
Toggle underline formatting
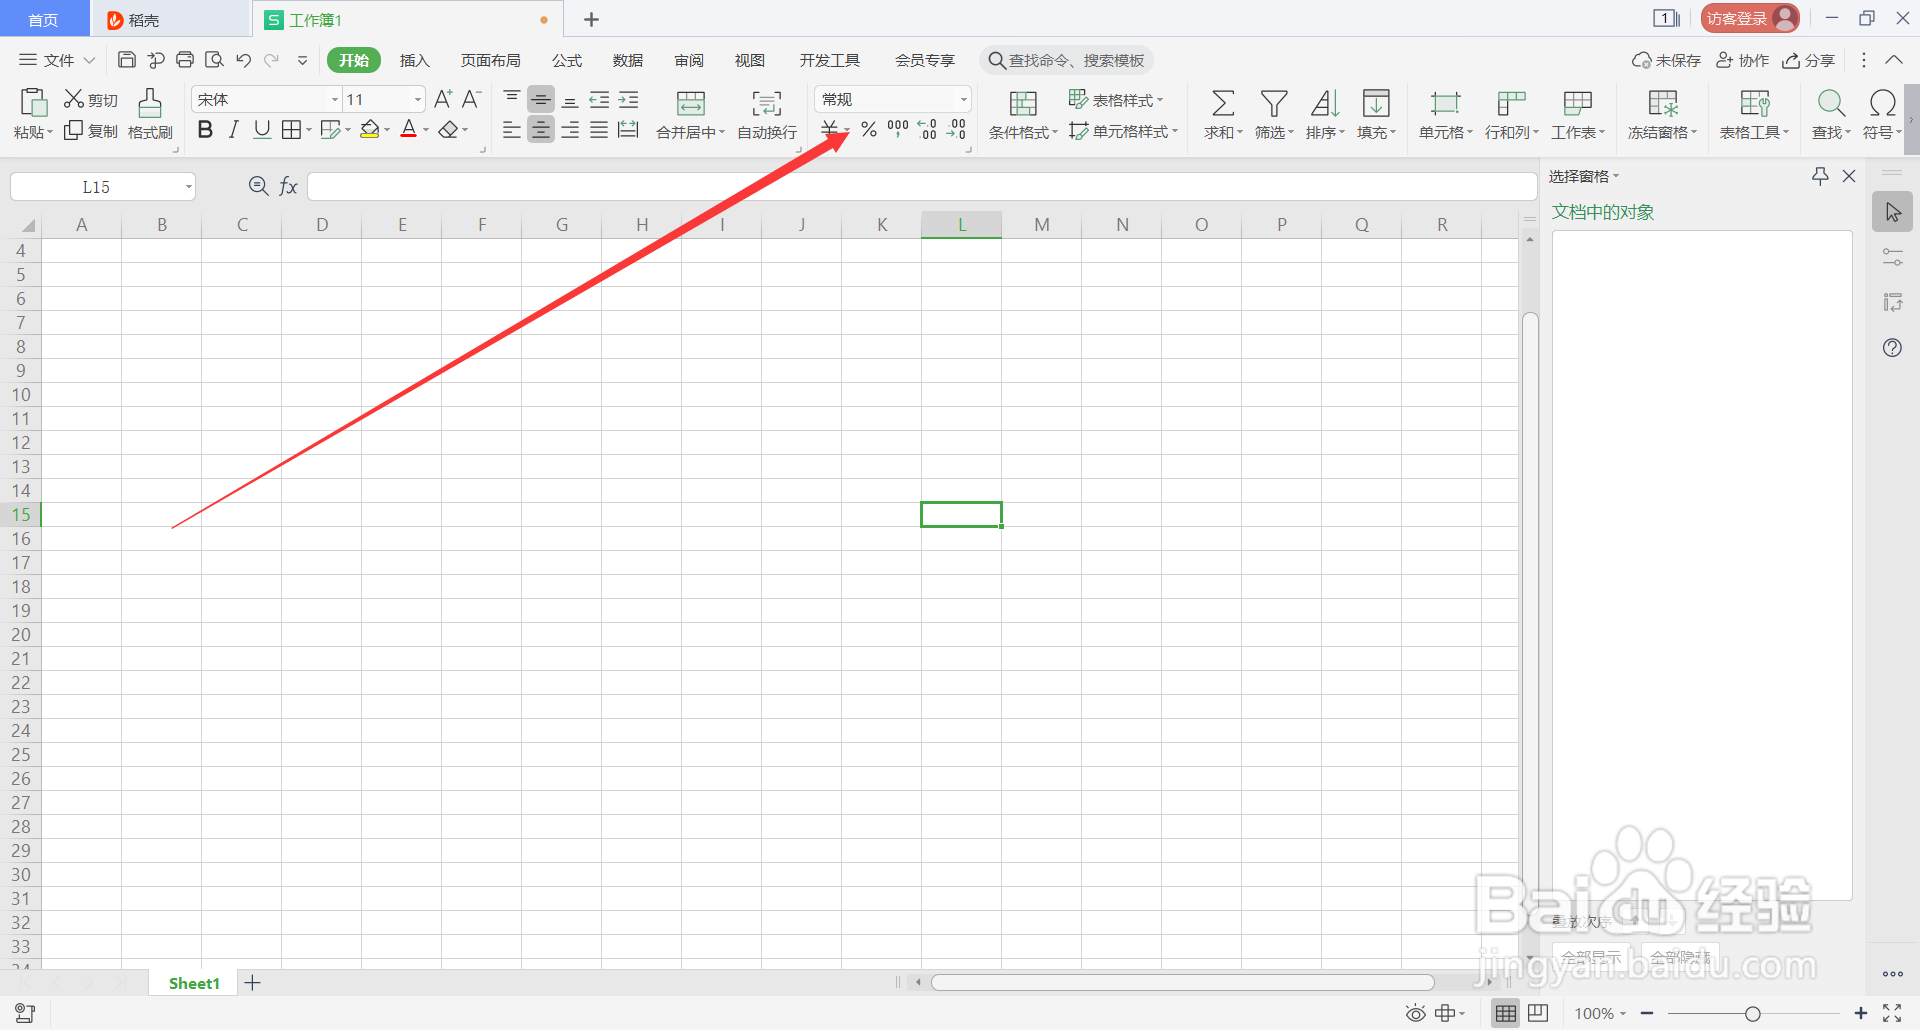click(261, 129)
